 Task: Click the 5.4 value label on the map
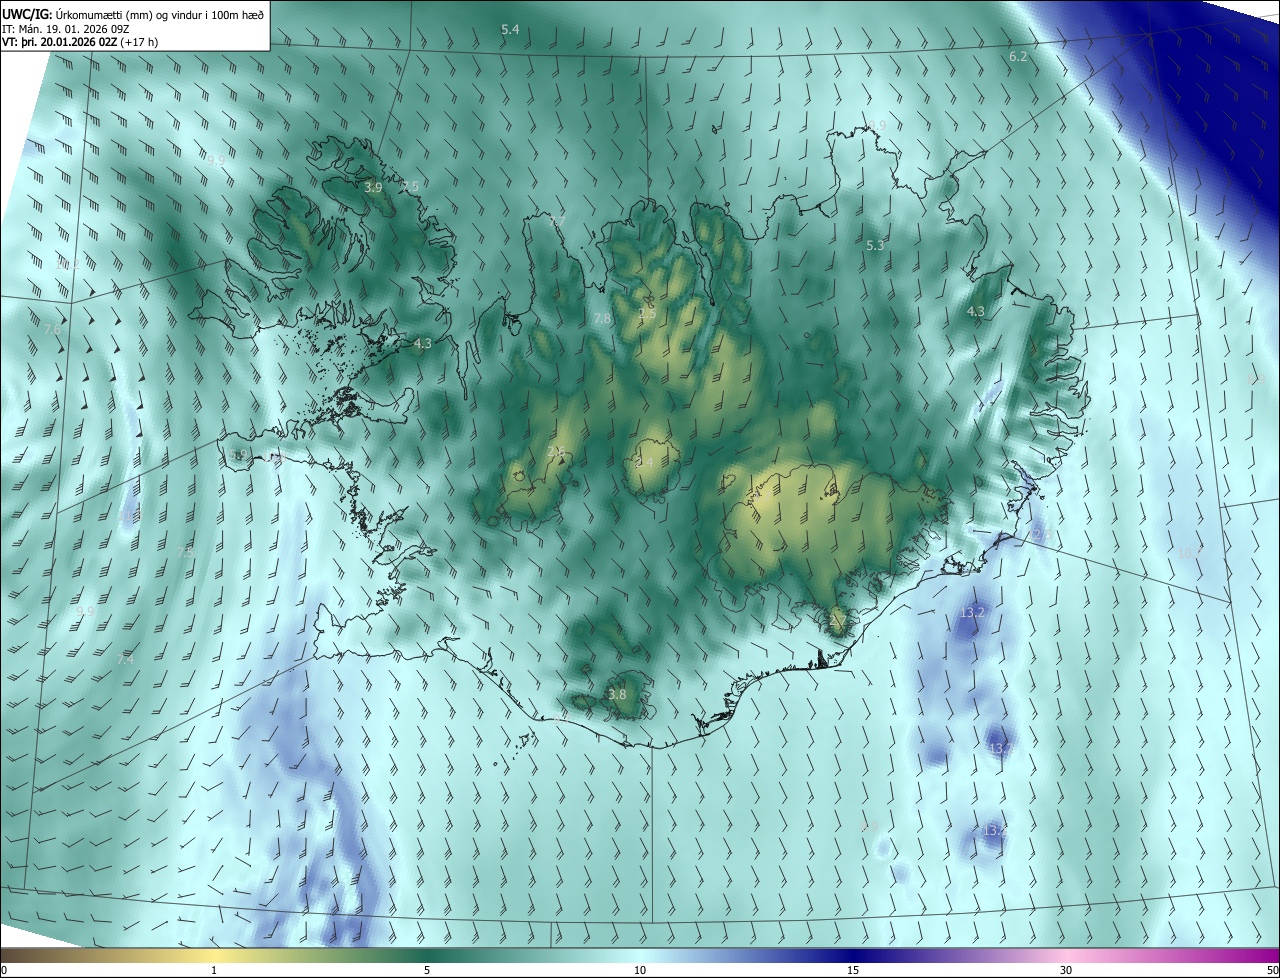[510, 30]
